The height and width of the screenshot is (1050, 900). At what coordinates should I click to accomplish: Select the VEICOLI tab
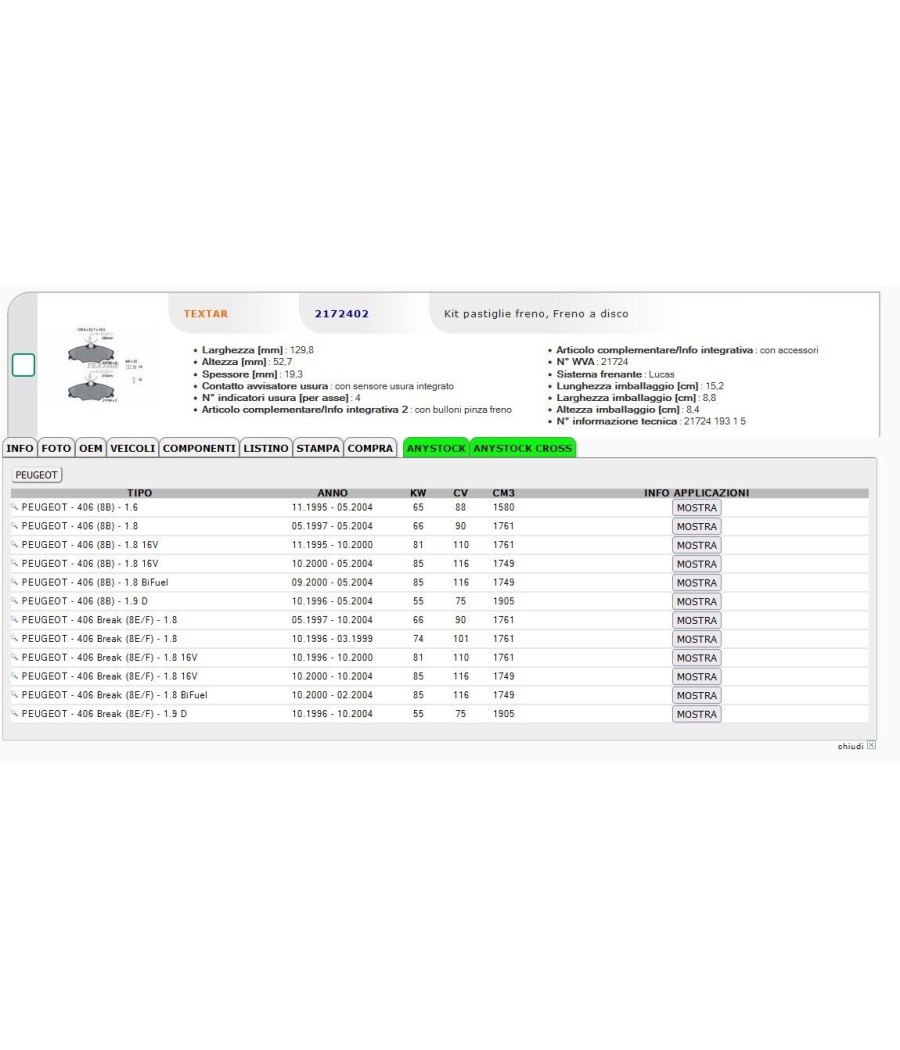coord(133,448)
